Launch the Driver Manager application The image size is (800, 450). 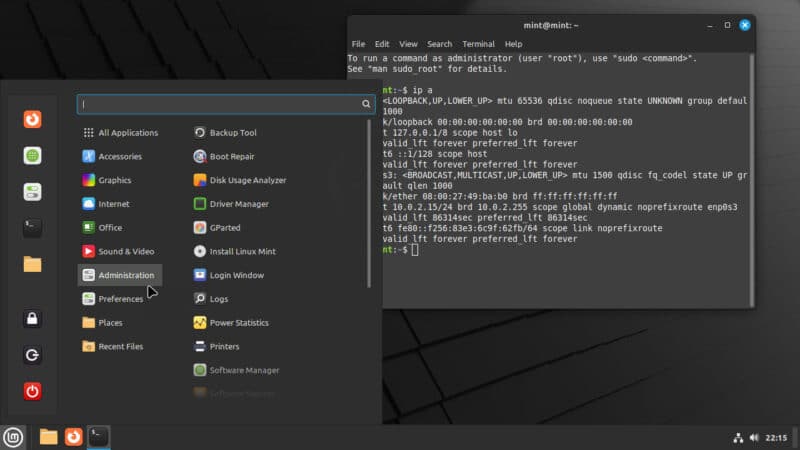point(238,204)
